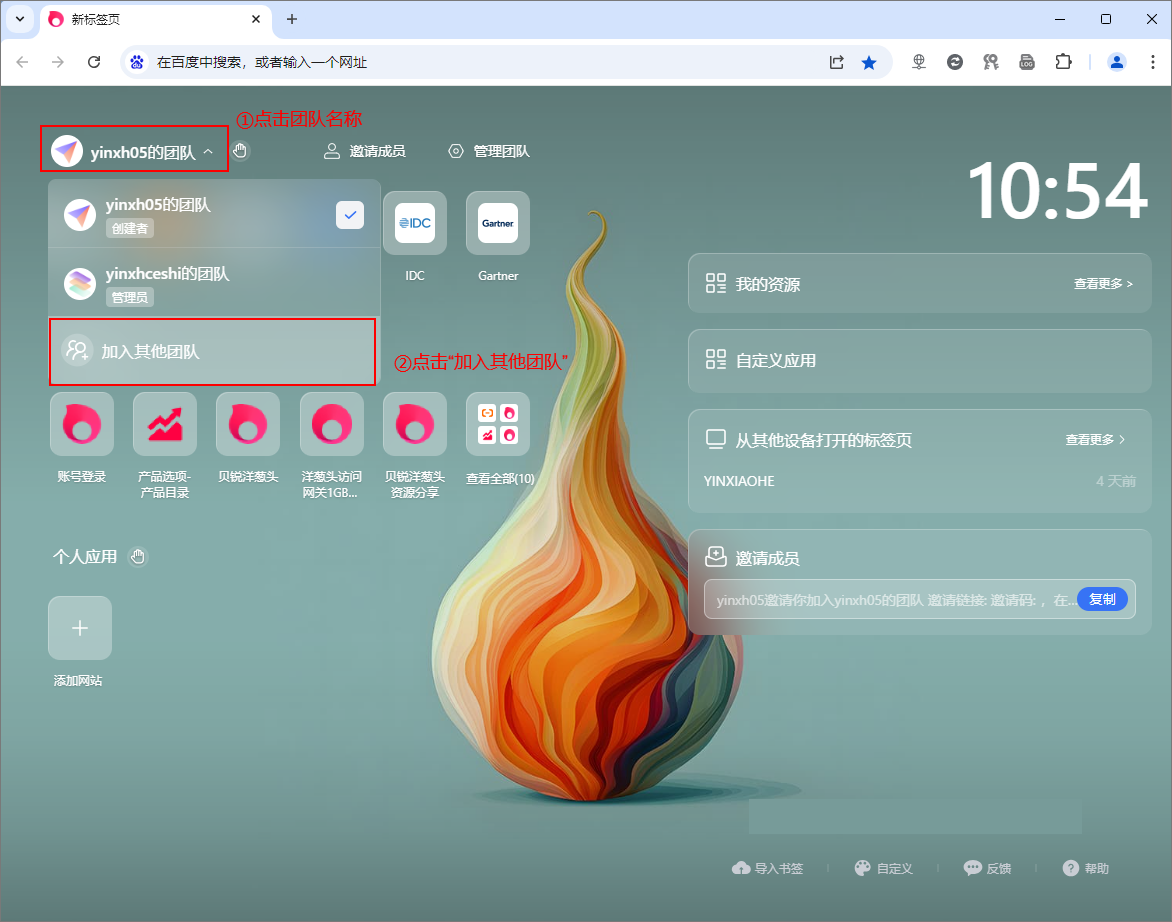The height and width of the screenshot is (922, 1172).
Task: Add a site with 添加网站 plus tile
Action: 80,628
